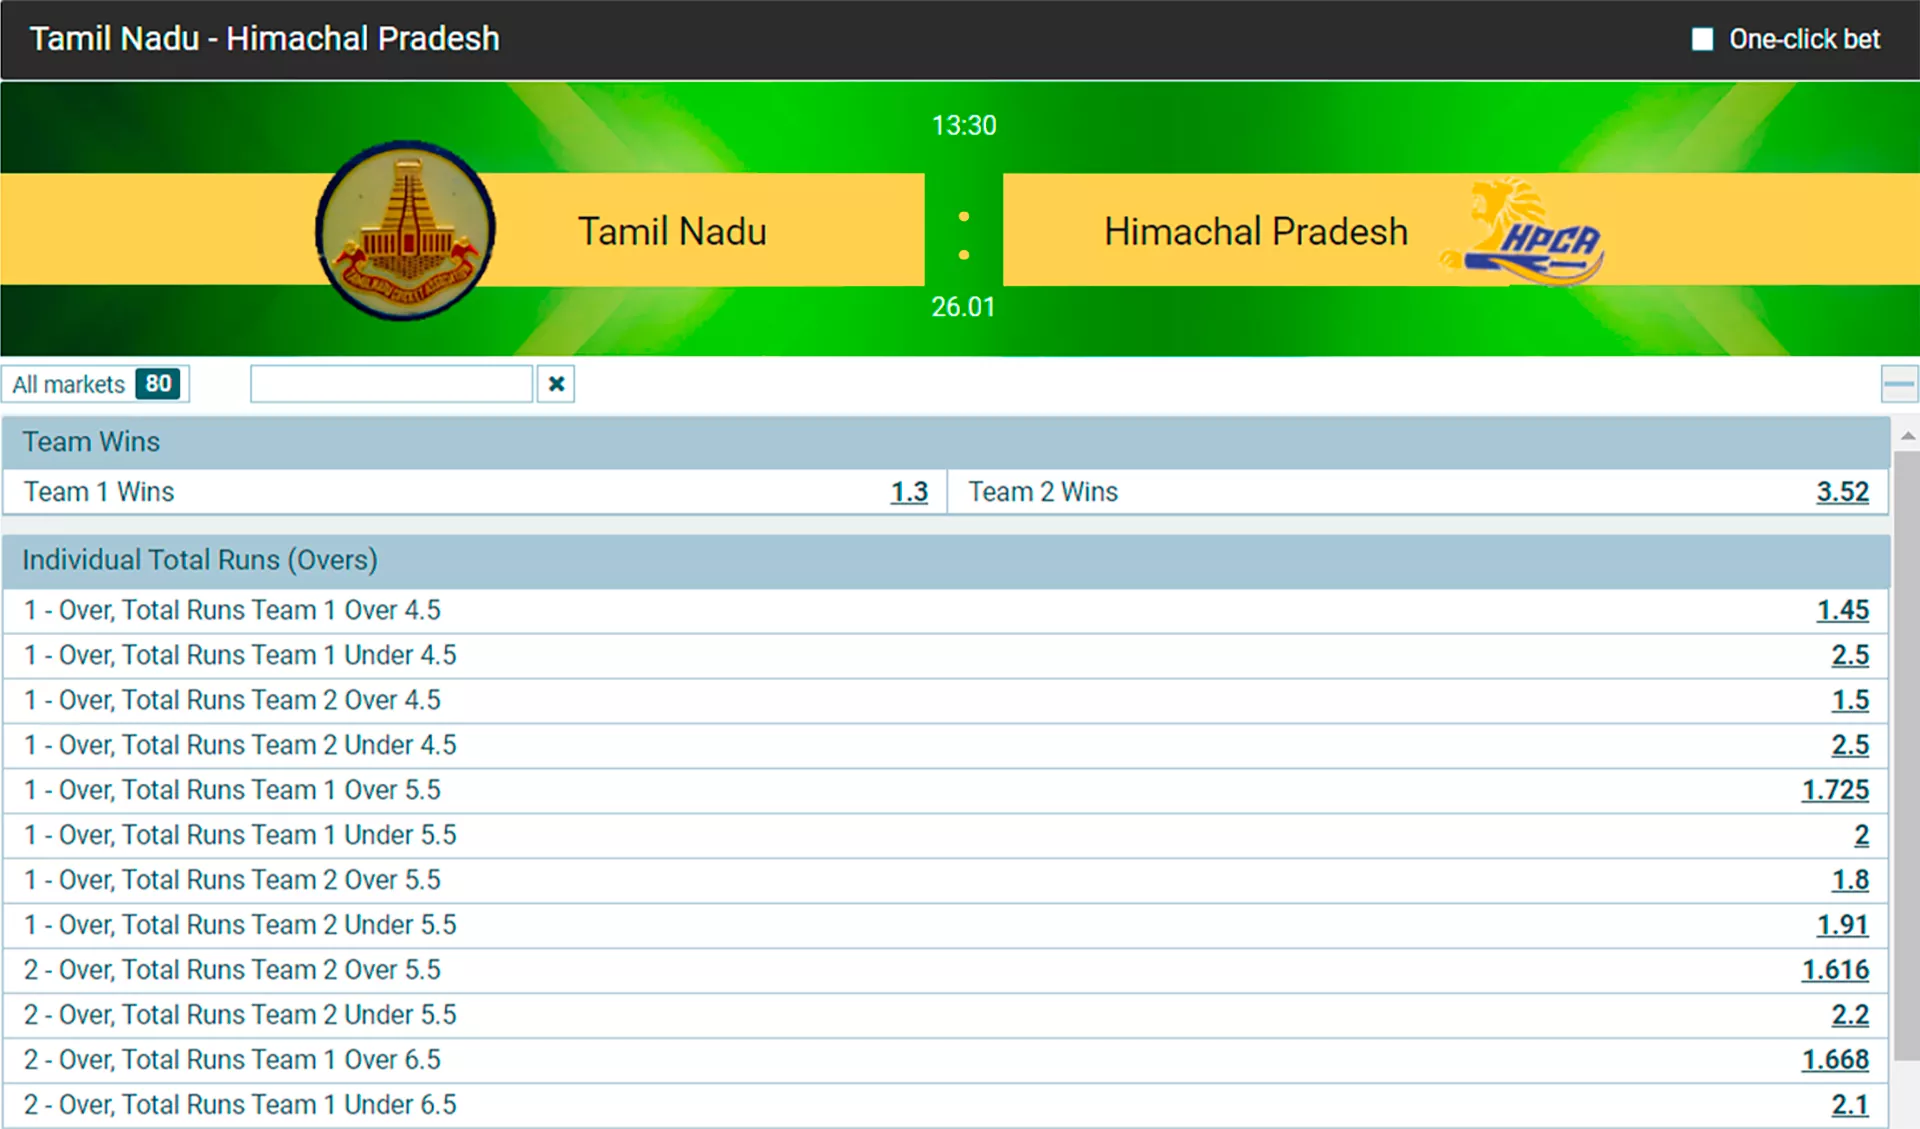1920x1129 pixels.
Task: Check the One-click bet setting box
Action: pyautogui.click(x=1698, y=39)
